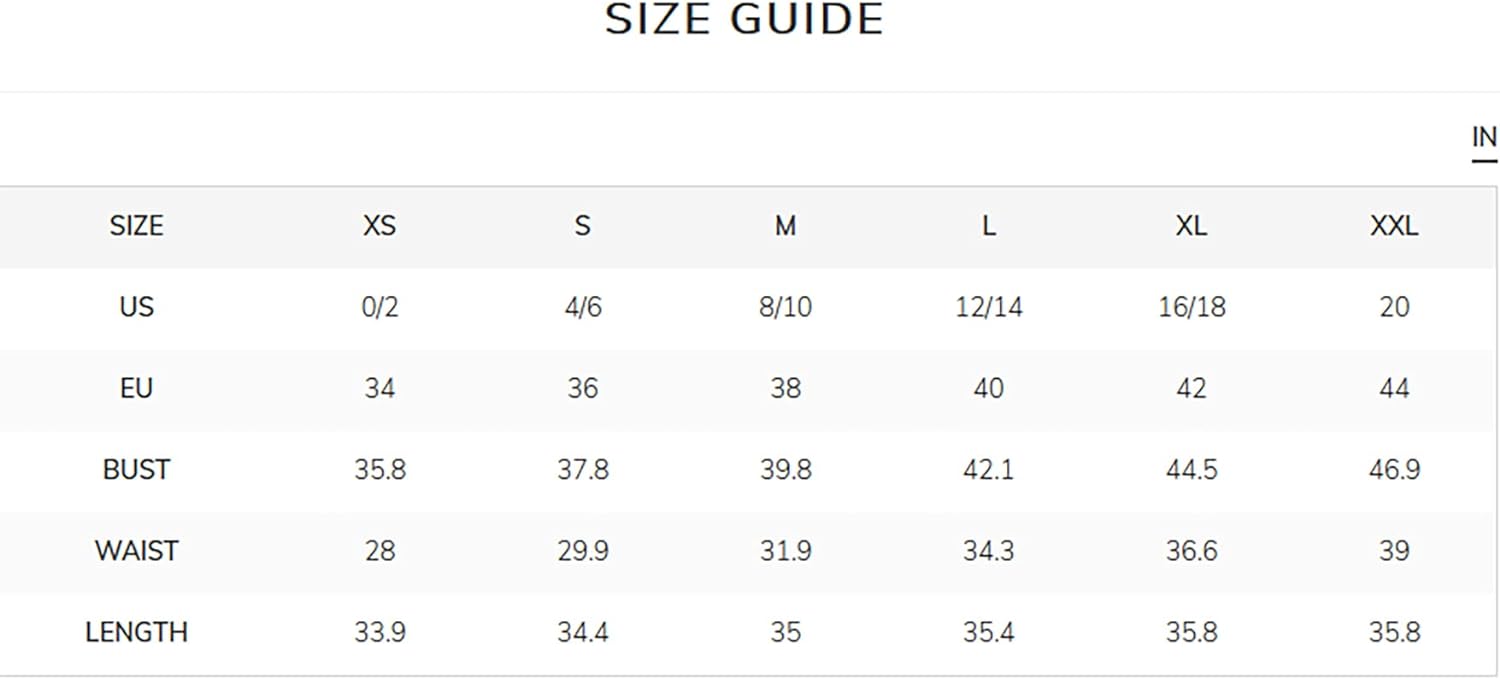Viewport: 1500px width, 679px height.
Task: Click the EU row label
Action: [136, 388]
